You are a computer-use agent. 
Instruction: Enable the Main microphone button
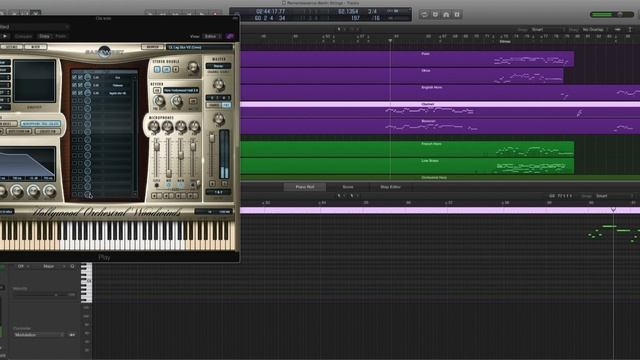click(181, 185)
